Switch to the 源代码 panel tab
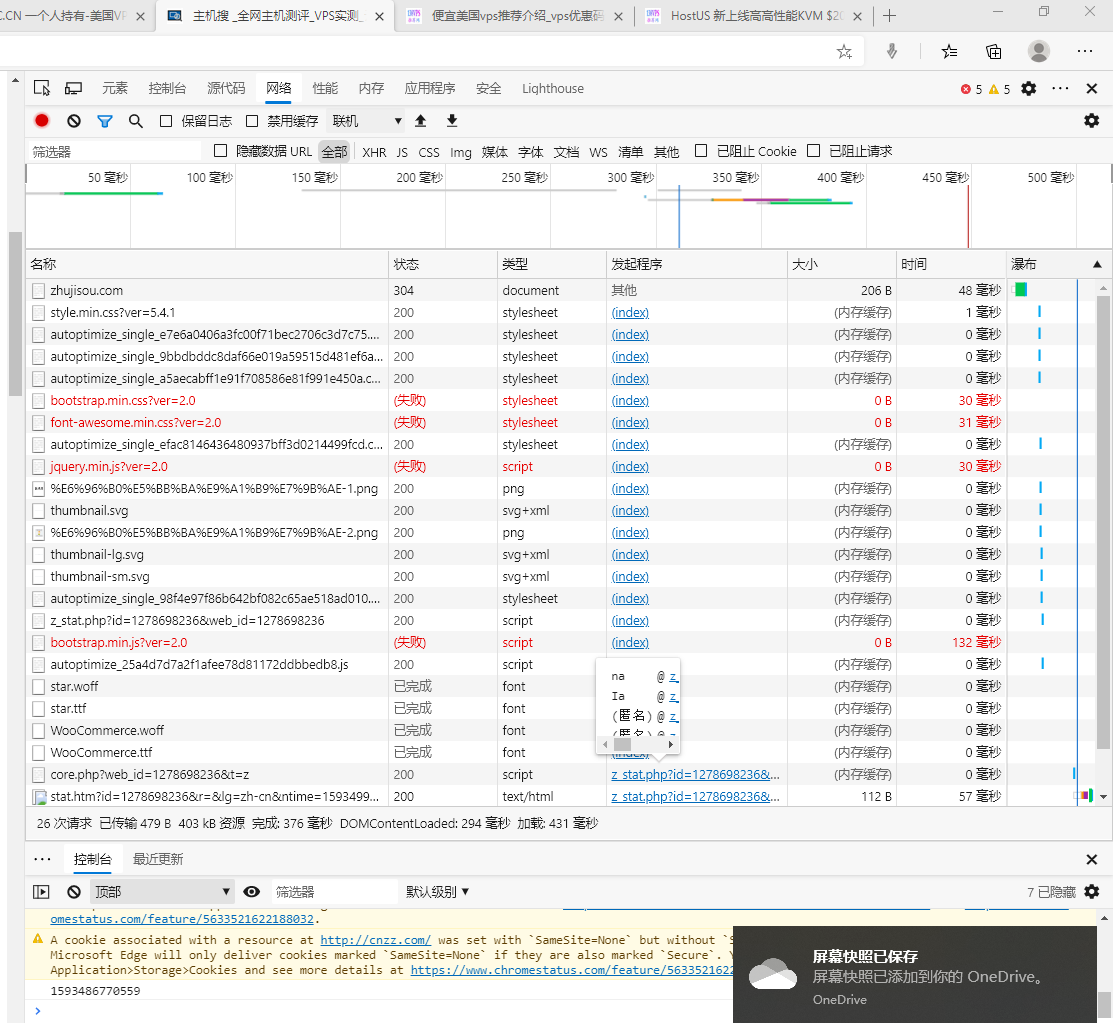 tap(226, 89)
